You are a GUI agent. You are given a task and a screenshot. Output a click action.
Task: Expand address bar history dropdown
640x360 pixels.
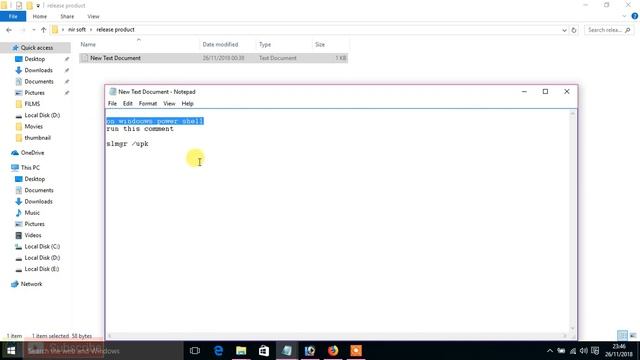point(564,30)
